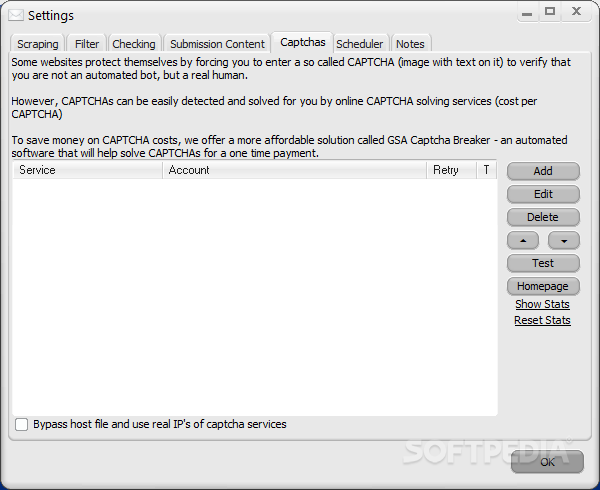Test the captcha service
This screenshot has height=490, width=600.
[543, 263]
